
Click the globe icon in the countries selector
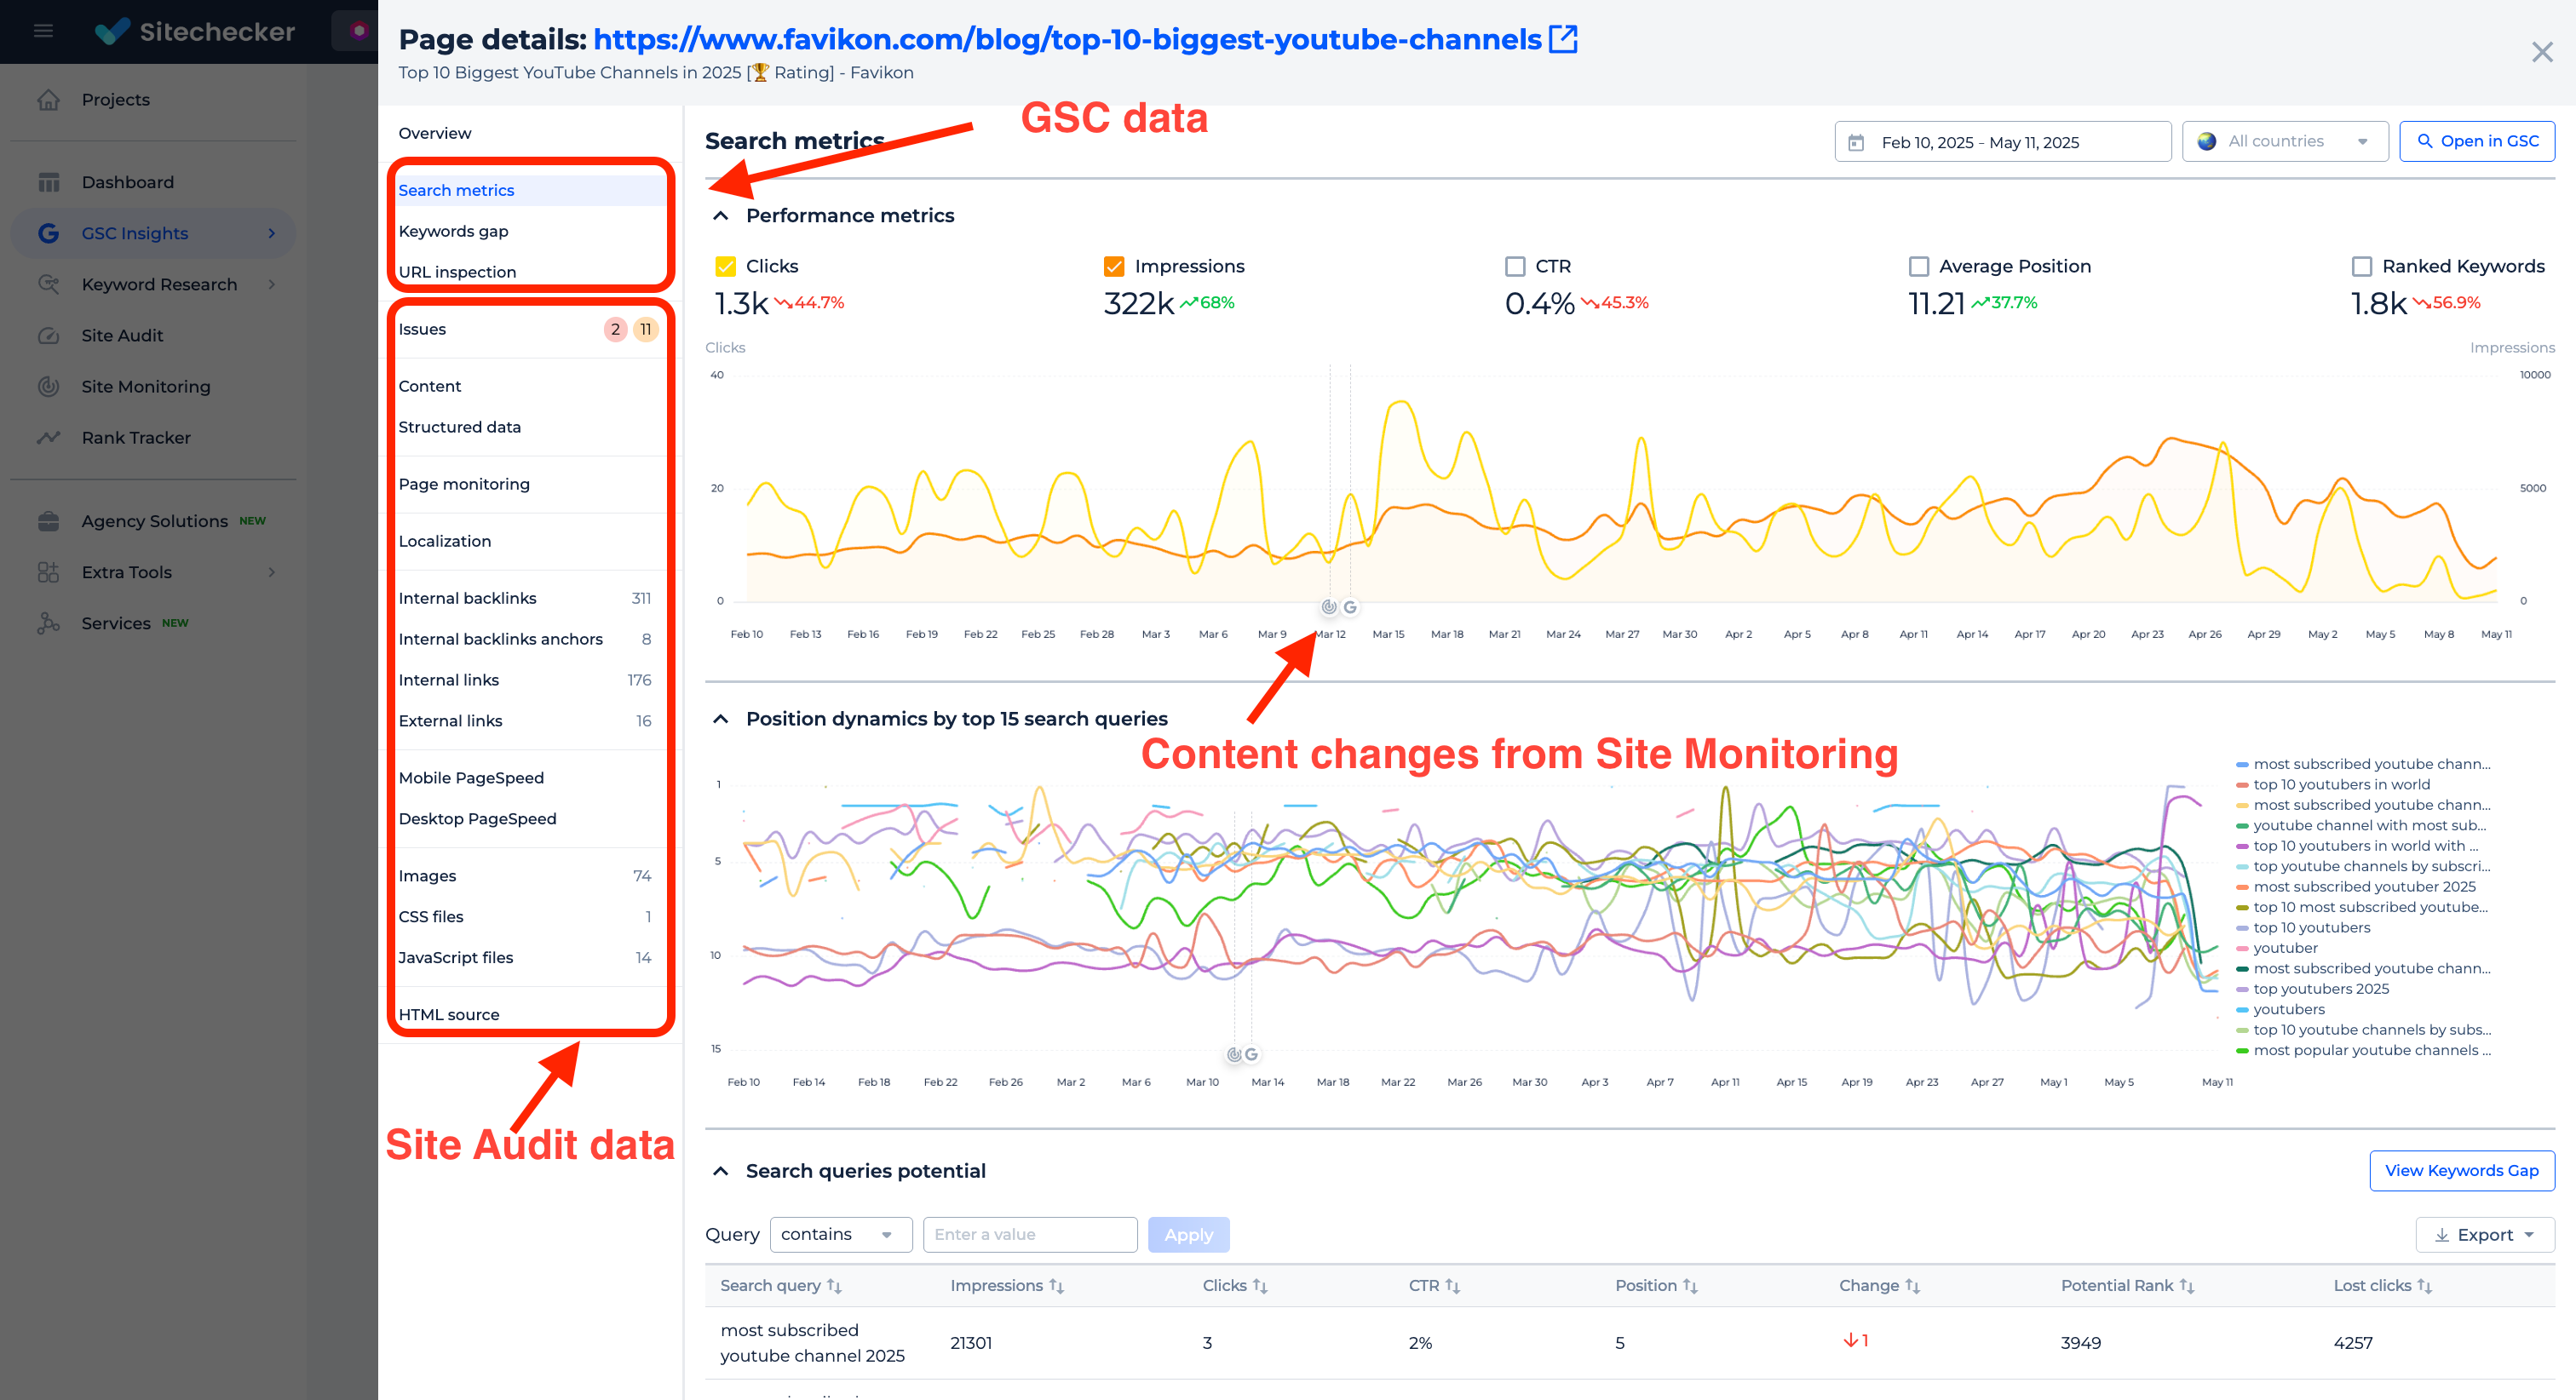point(2207,141)
